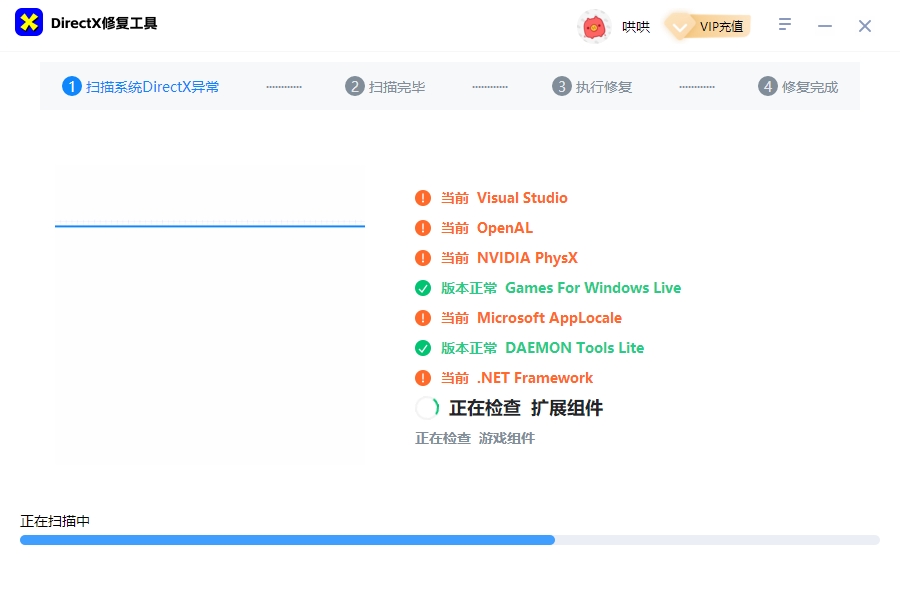Click the DirectX repair tool logo icon

[x=29, y=22]
